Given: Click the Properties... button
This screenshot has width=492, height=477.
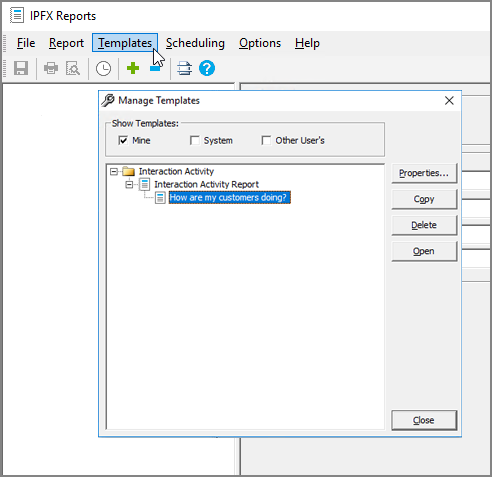Looking at the screenshot, I should pos(424,173).
